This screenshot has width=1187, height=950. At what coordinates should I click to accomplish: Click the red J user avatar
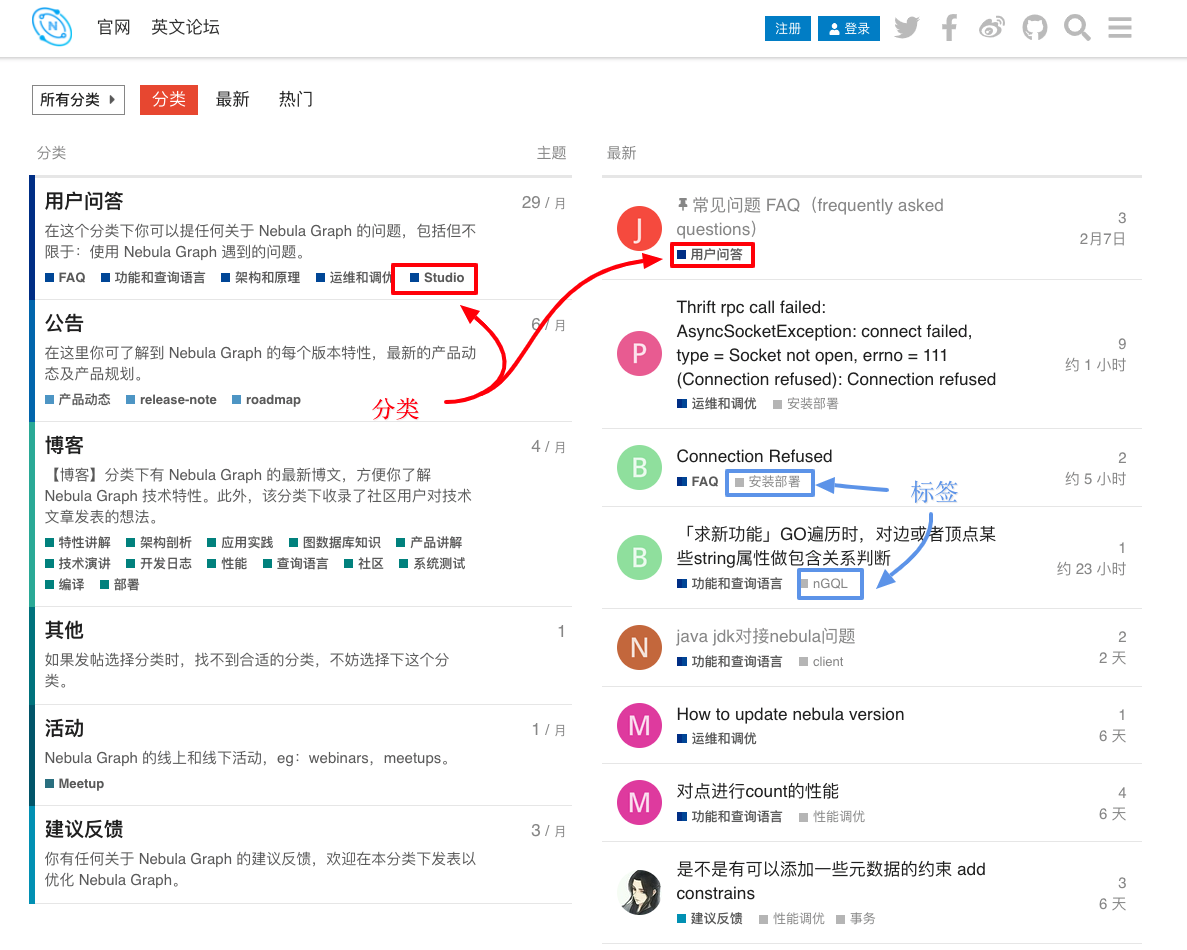pyautogui.click(x=639, y=229)
